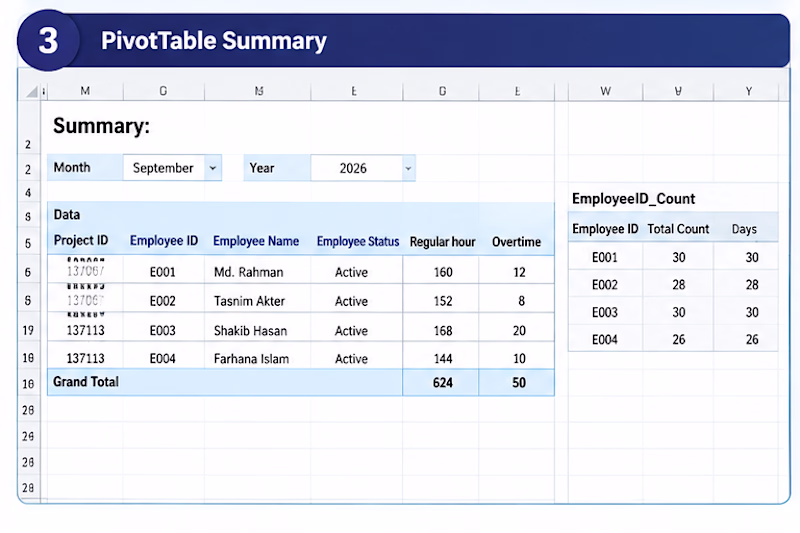The height and width of the screenshot is (533, 800).
Task: Click the Data header cell
Action: point(67,215)
